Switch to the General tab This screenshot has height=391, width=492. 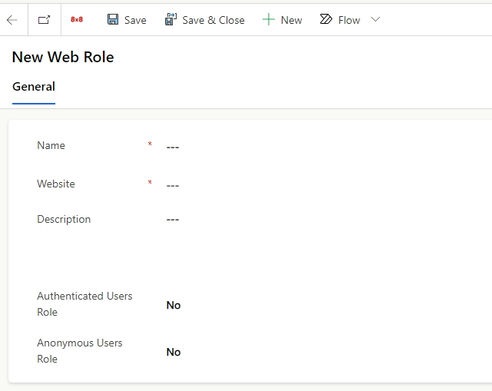point(34,87)
